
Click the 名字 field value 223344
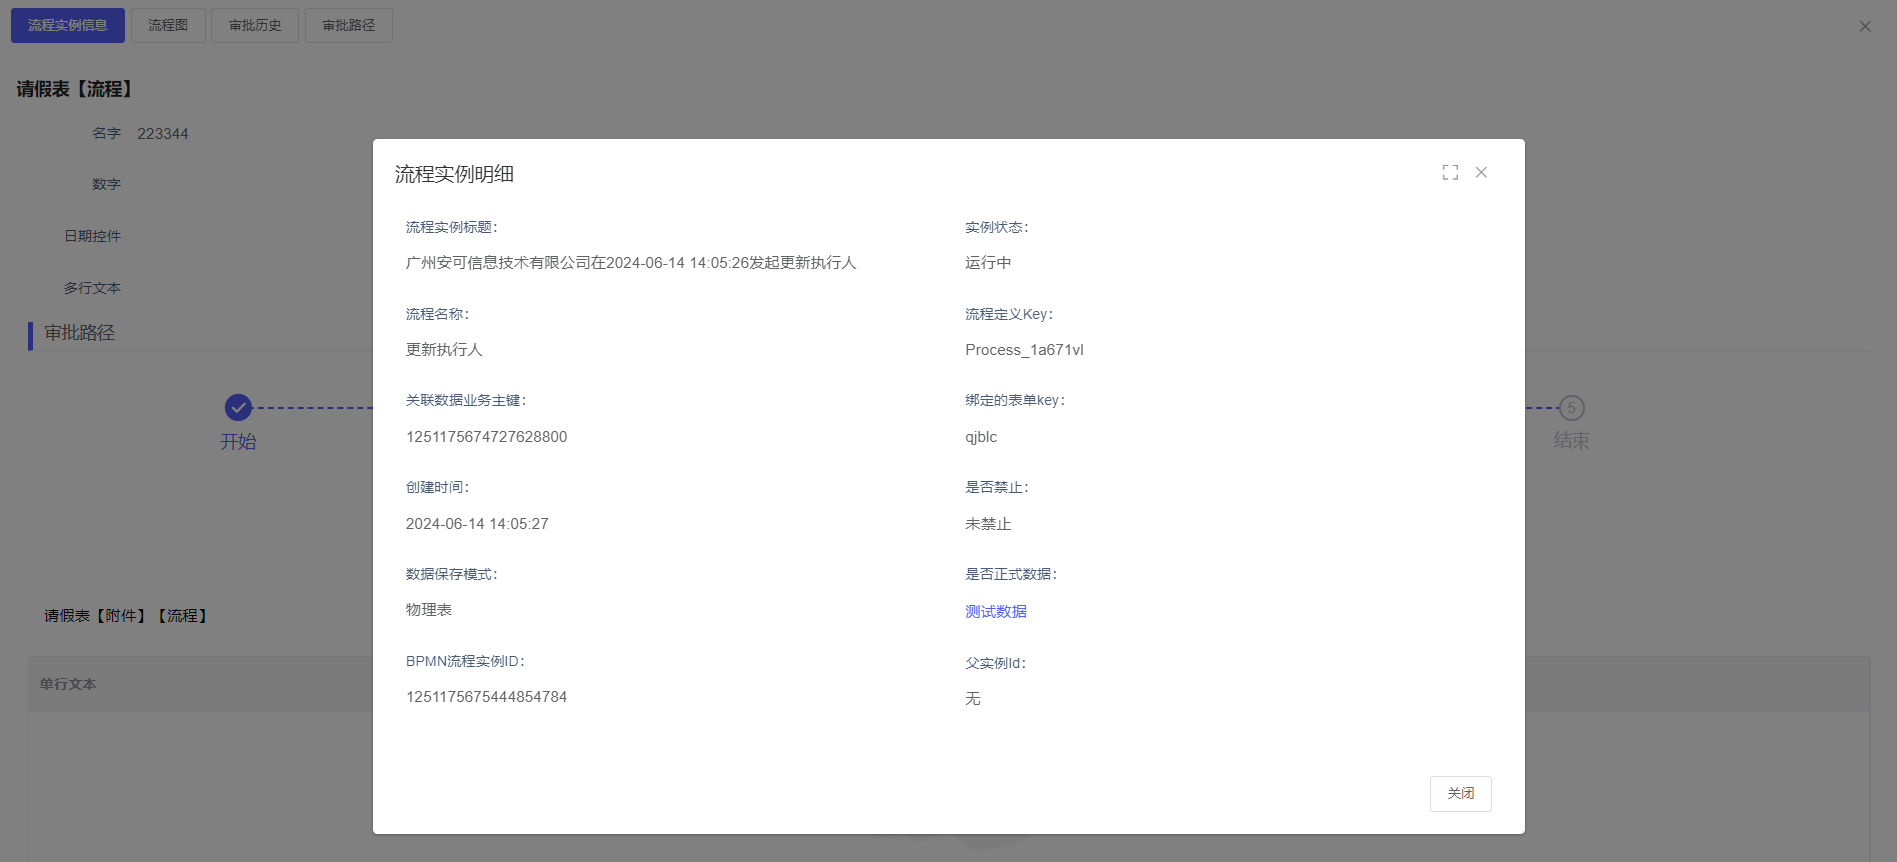163,134
